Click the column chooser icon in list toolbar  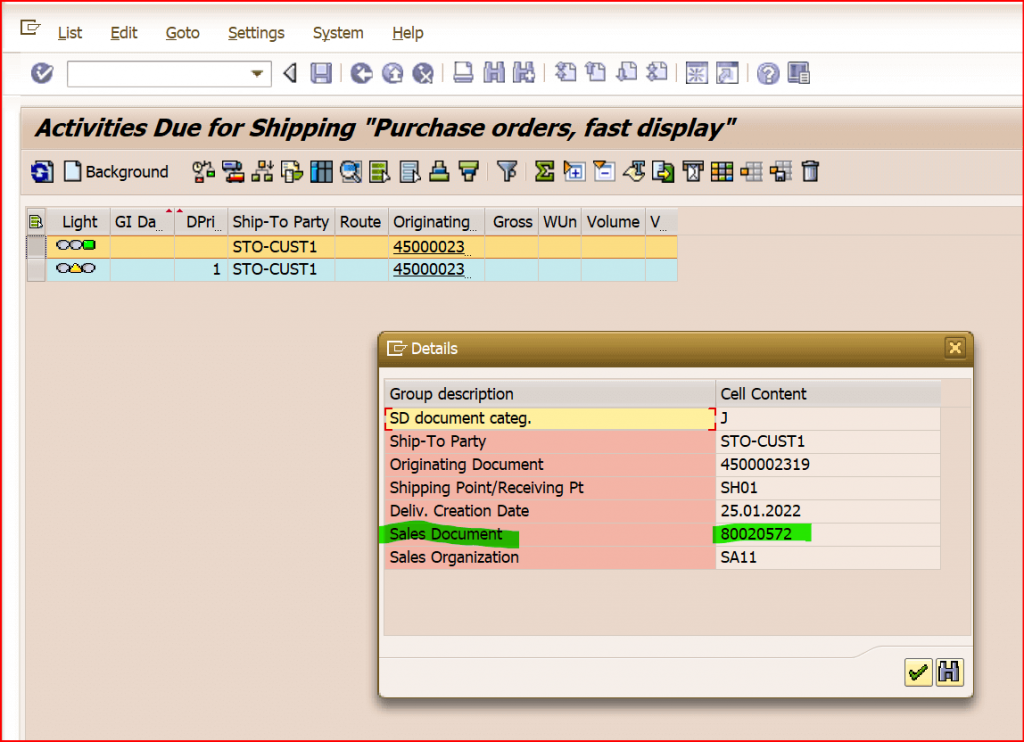point(321,171)
